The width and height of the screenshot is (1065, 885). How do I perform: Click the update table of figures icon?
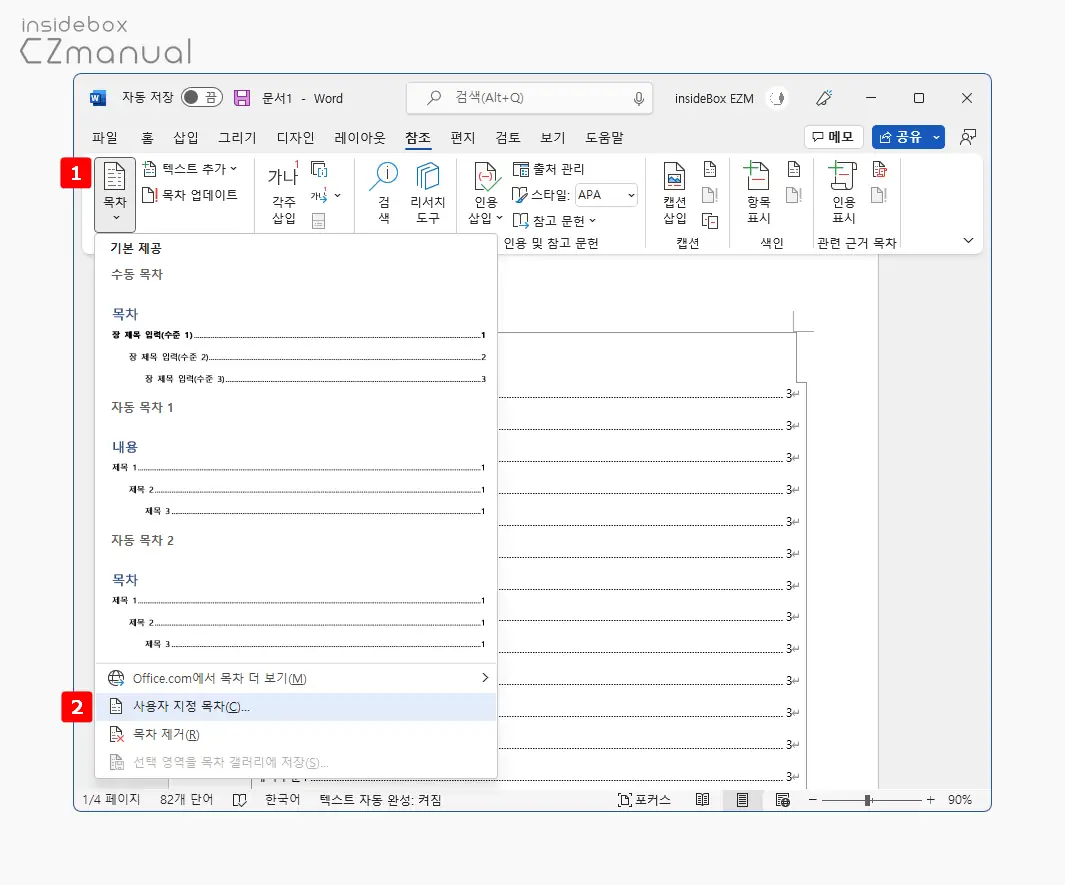point(710,196)
